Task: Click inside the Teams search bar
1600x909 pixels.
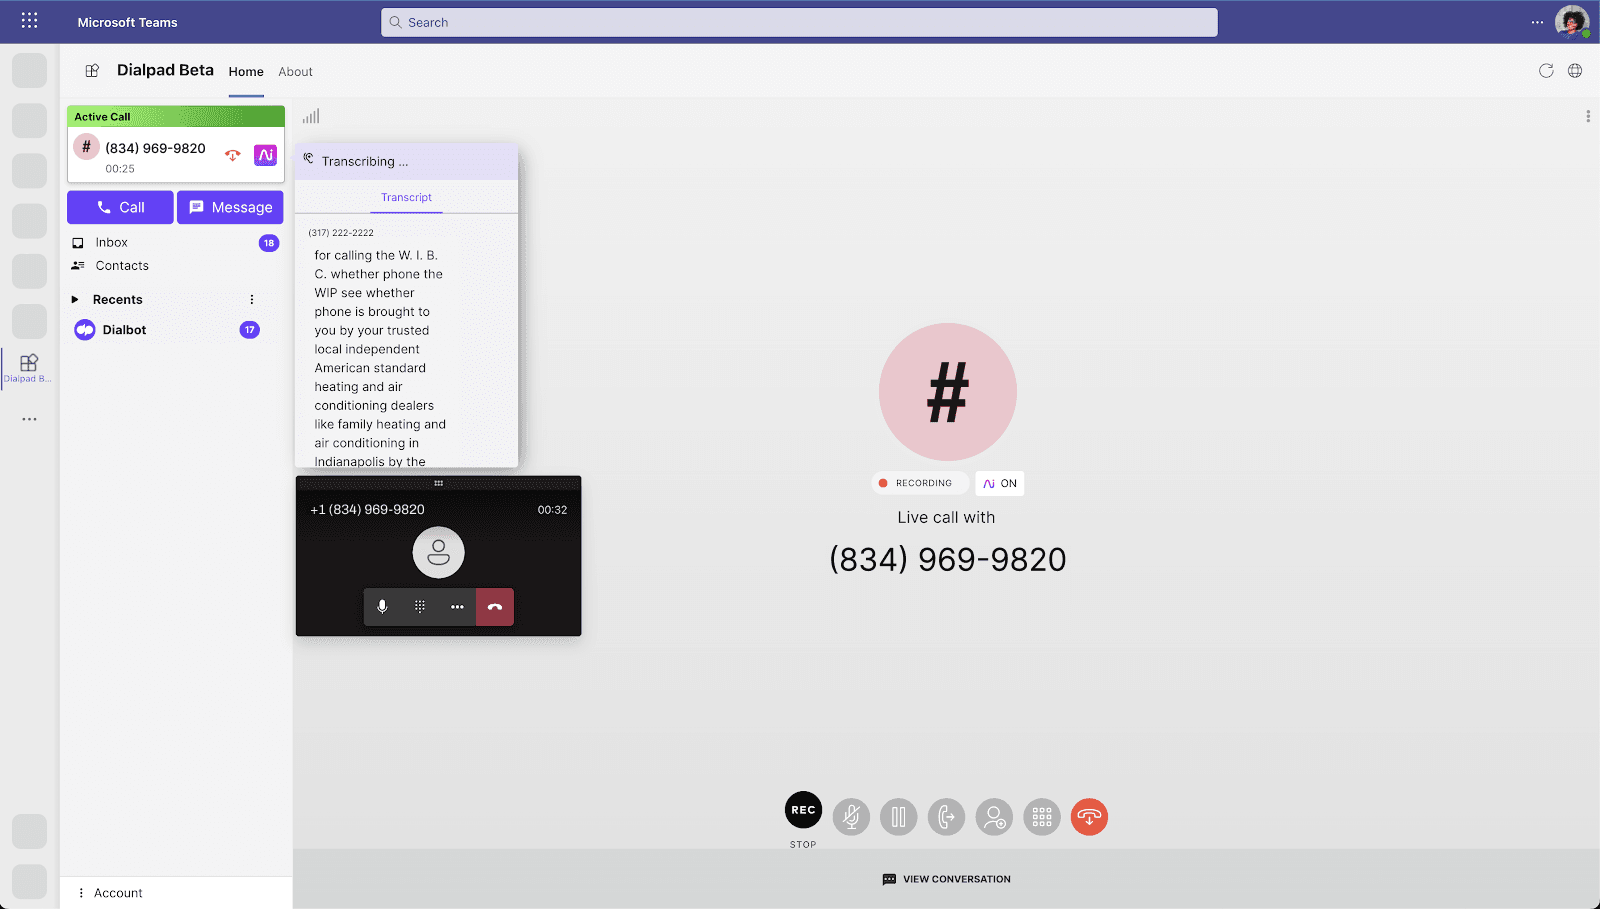Action: (x=798, y=21)
